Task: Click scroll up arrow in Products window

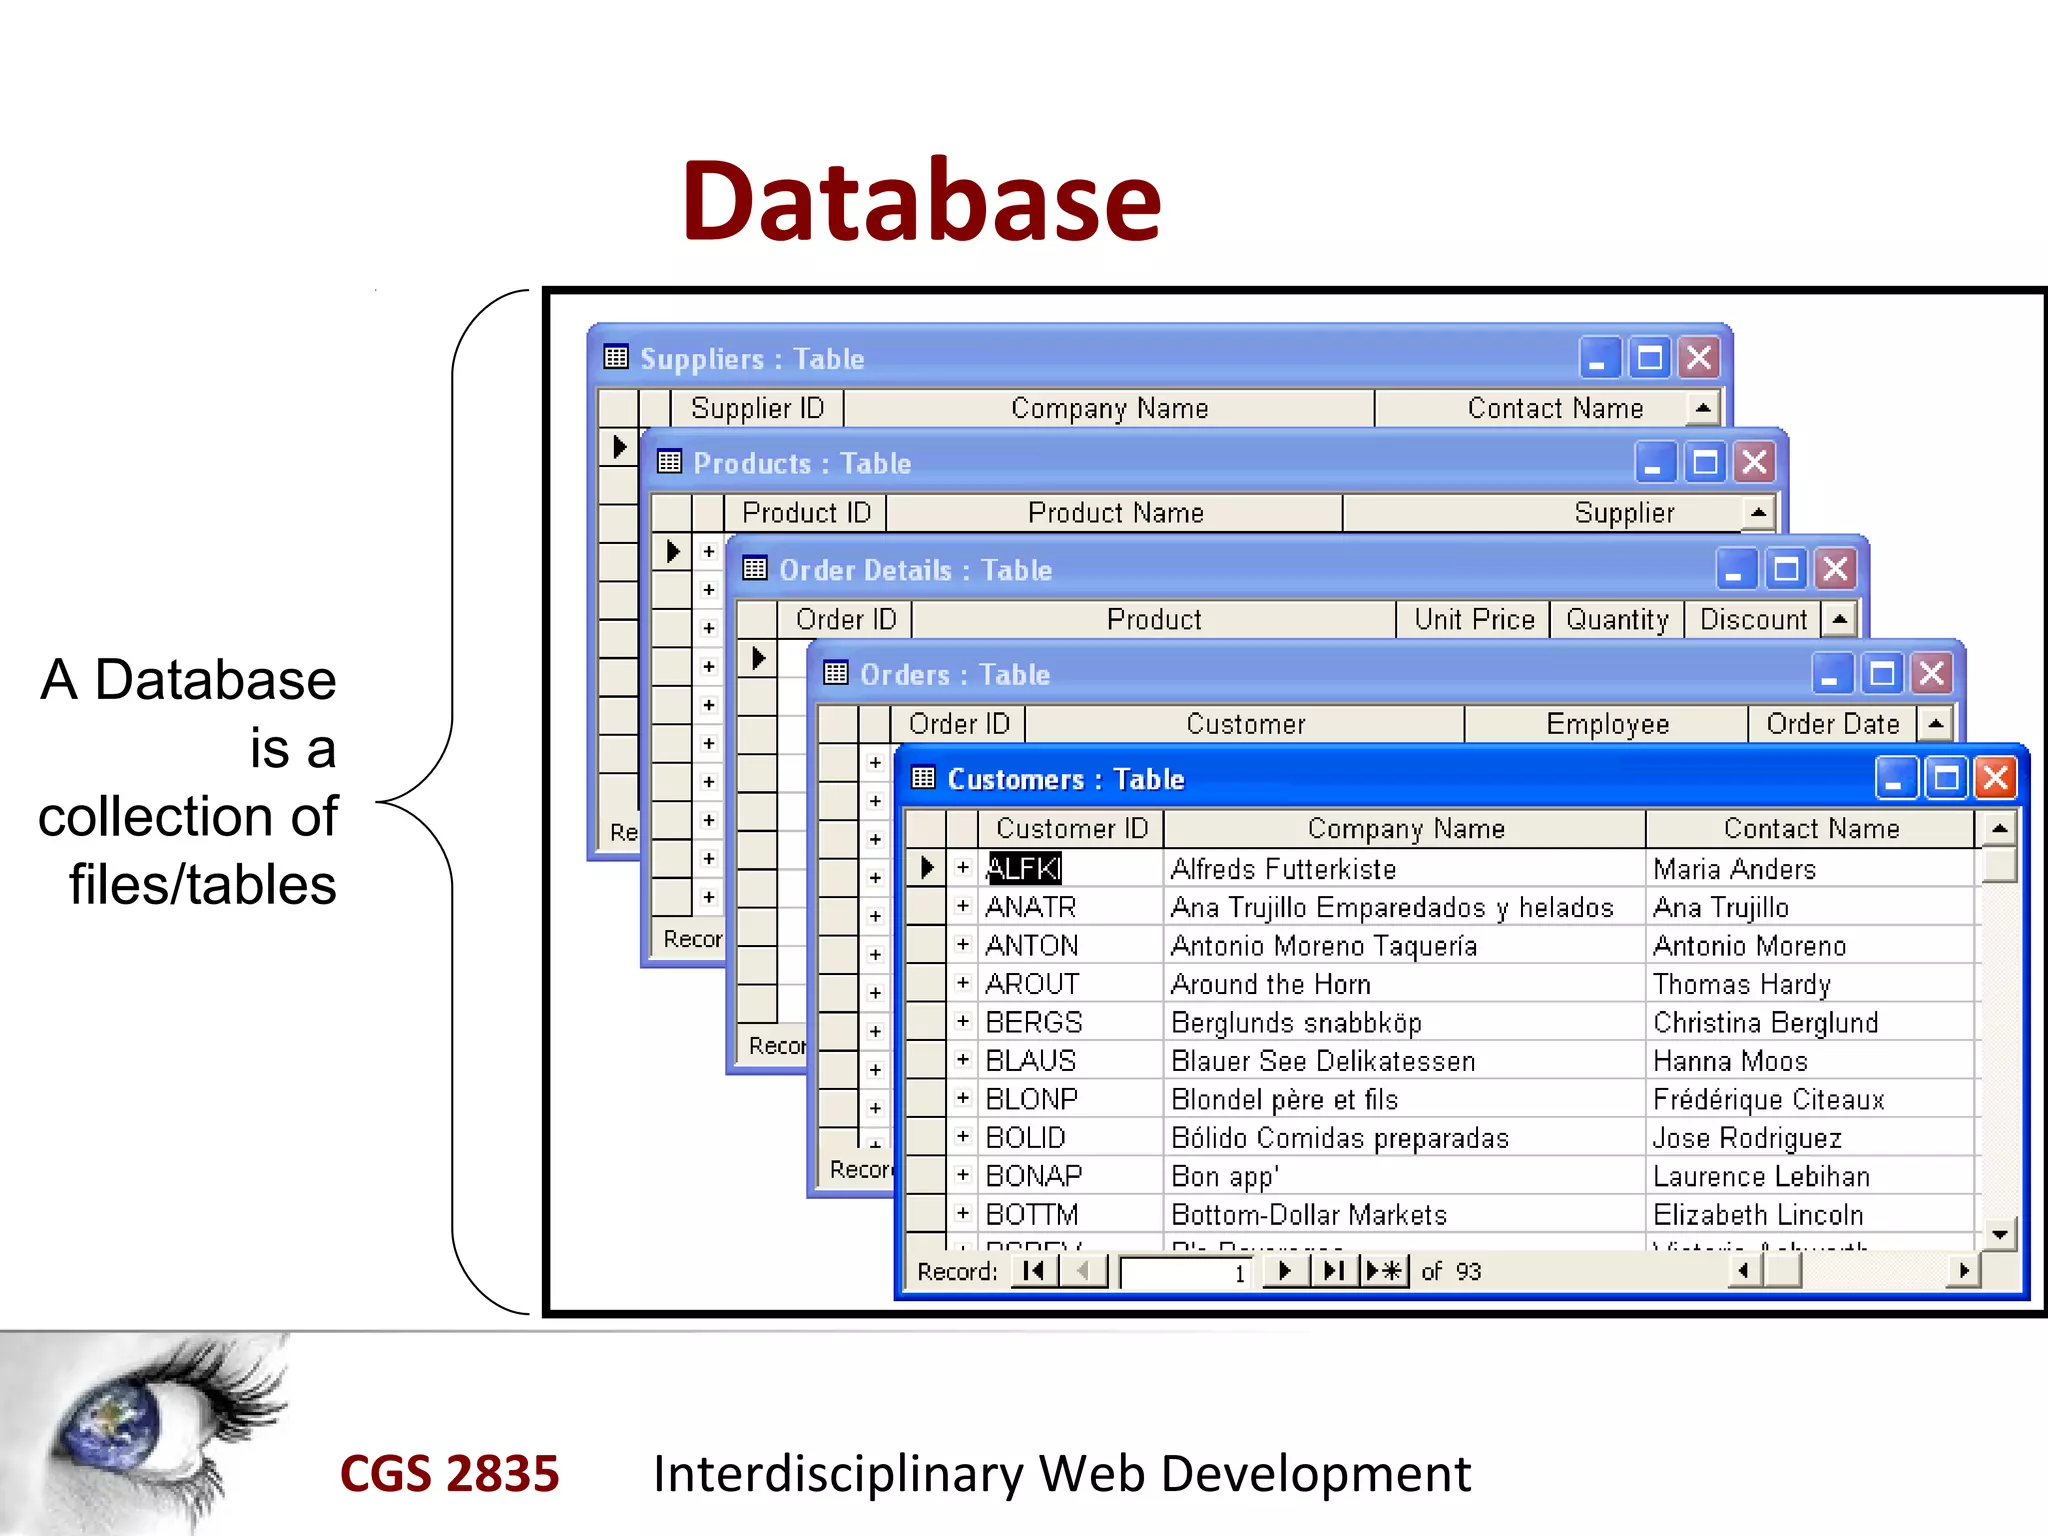Action: coord(1759,513)
